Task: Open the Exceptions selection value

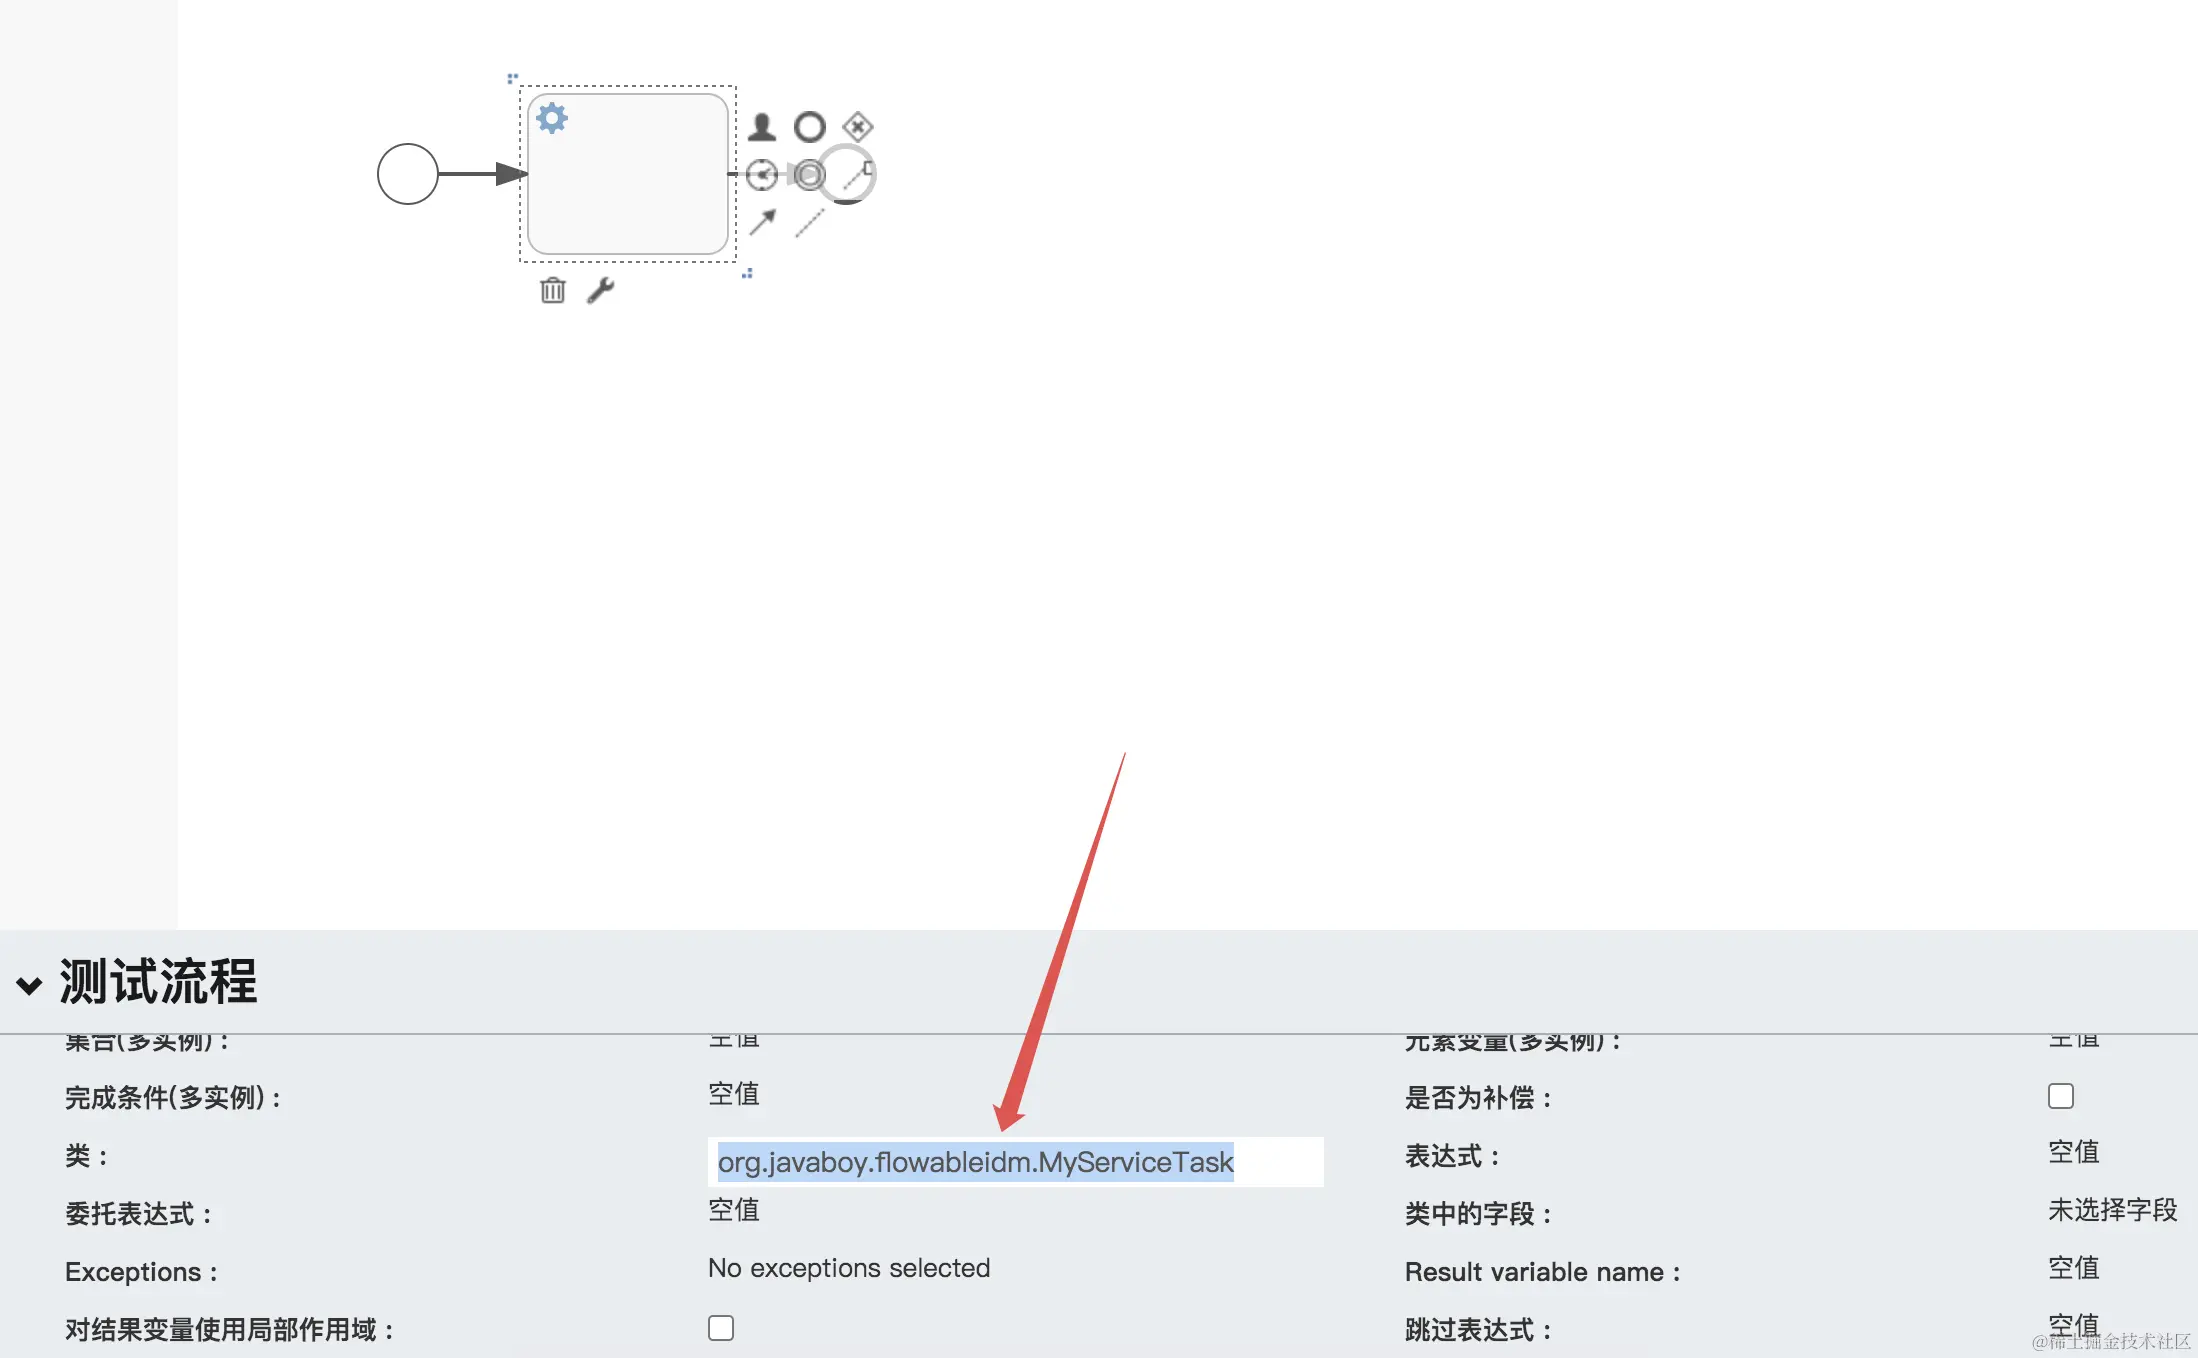Action: click(849, 1268)
